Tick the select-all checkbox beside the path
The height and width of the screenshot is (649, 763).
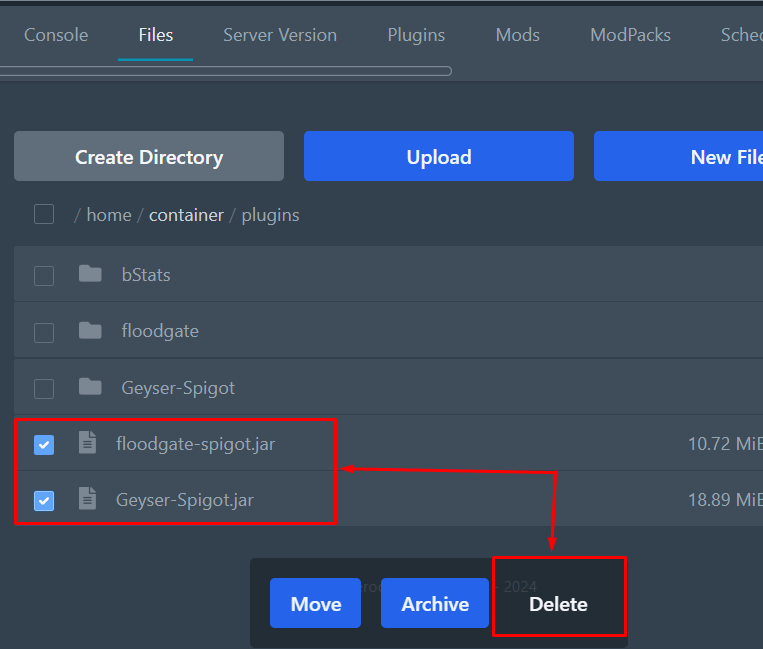click(x=44, y=214)
